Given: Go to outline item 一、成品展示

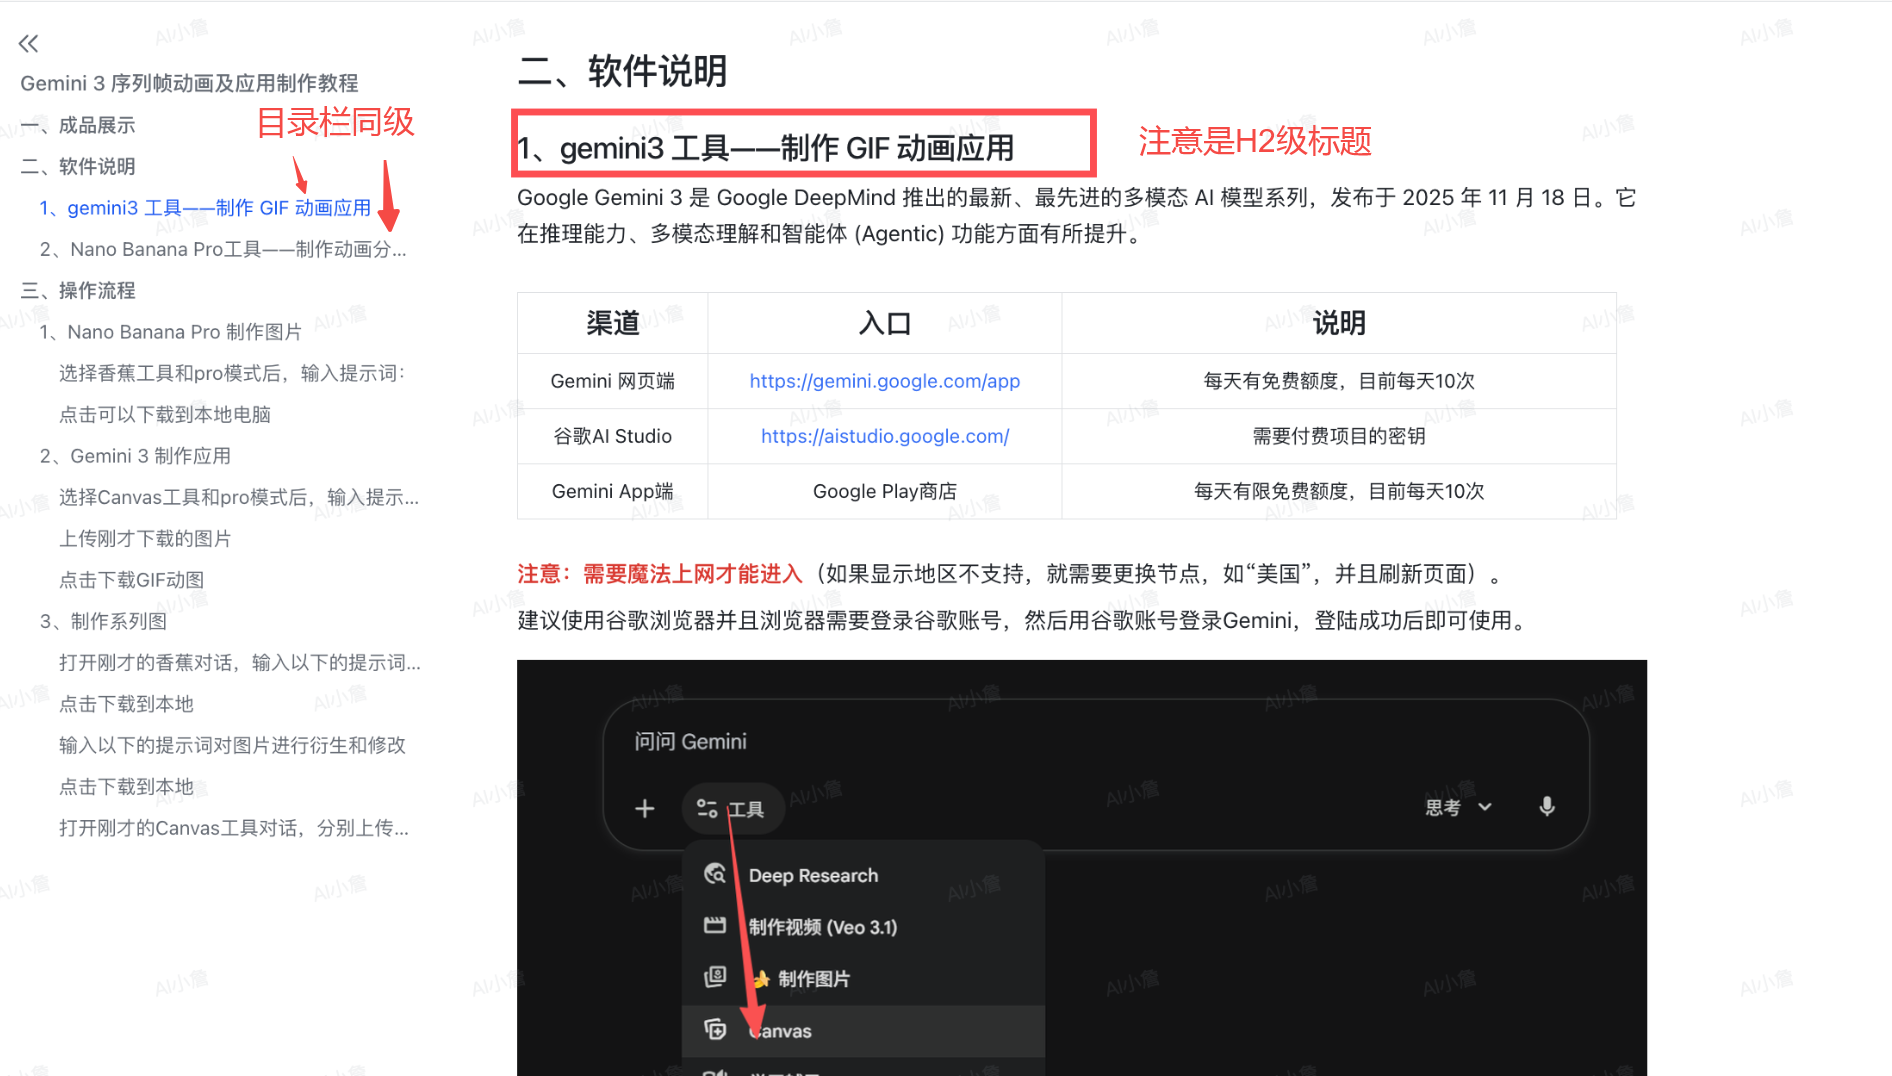Looking at the screenshot, I should click(78, 125).
